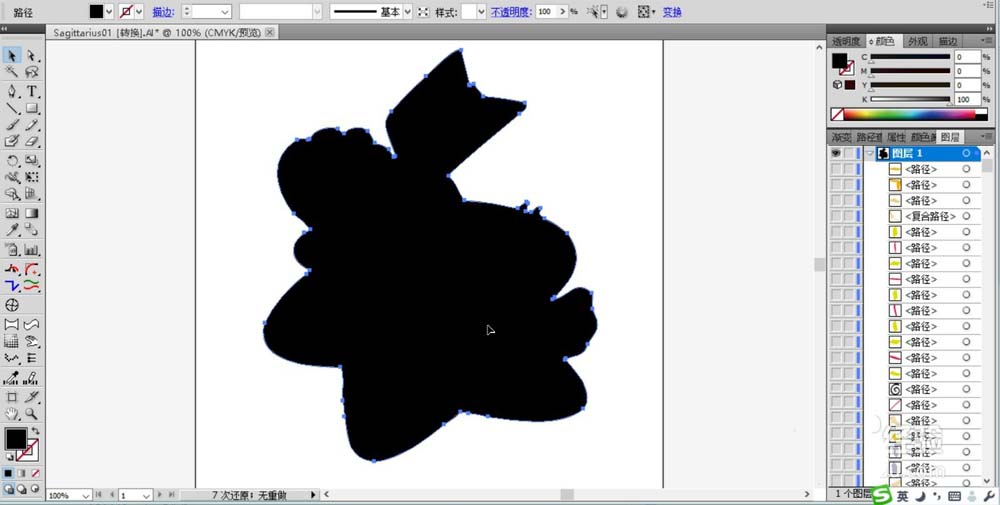This screenshot has height=505, width=1000.
Task: Click the select similar objects wand icon
Action: [x=594, y=11]
